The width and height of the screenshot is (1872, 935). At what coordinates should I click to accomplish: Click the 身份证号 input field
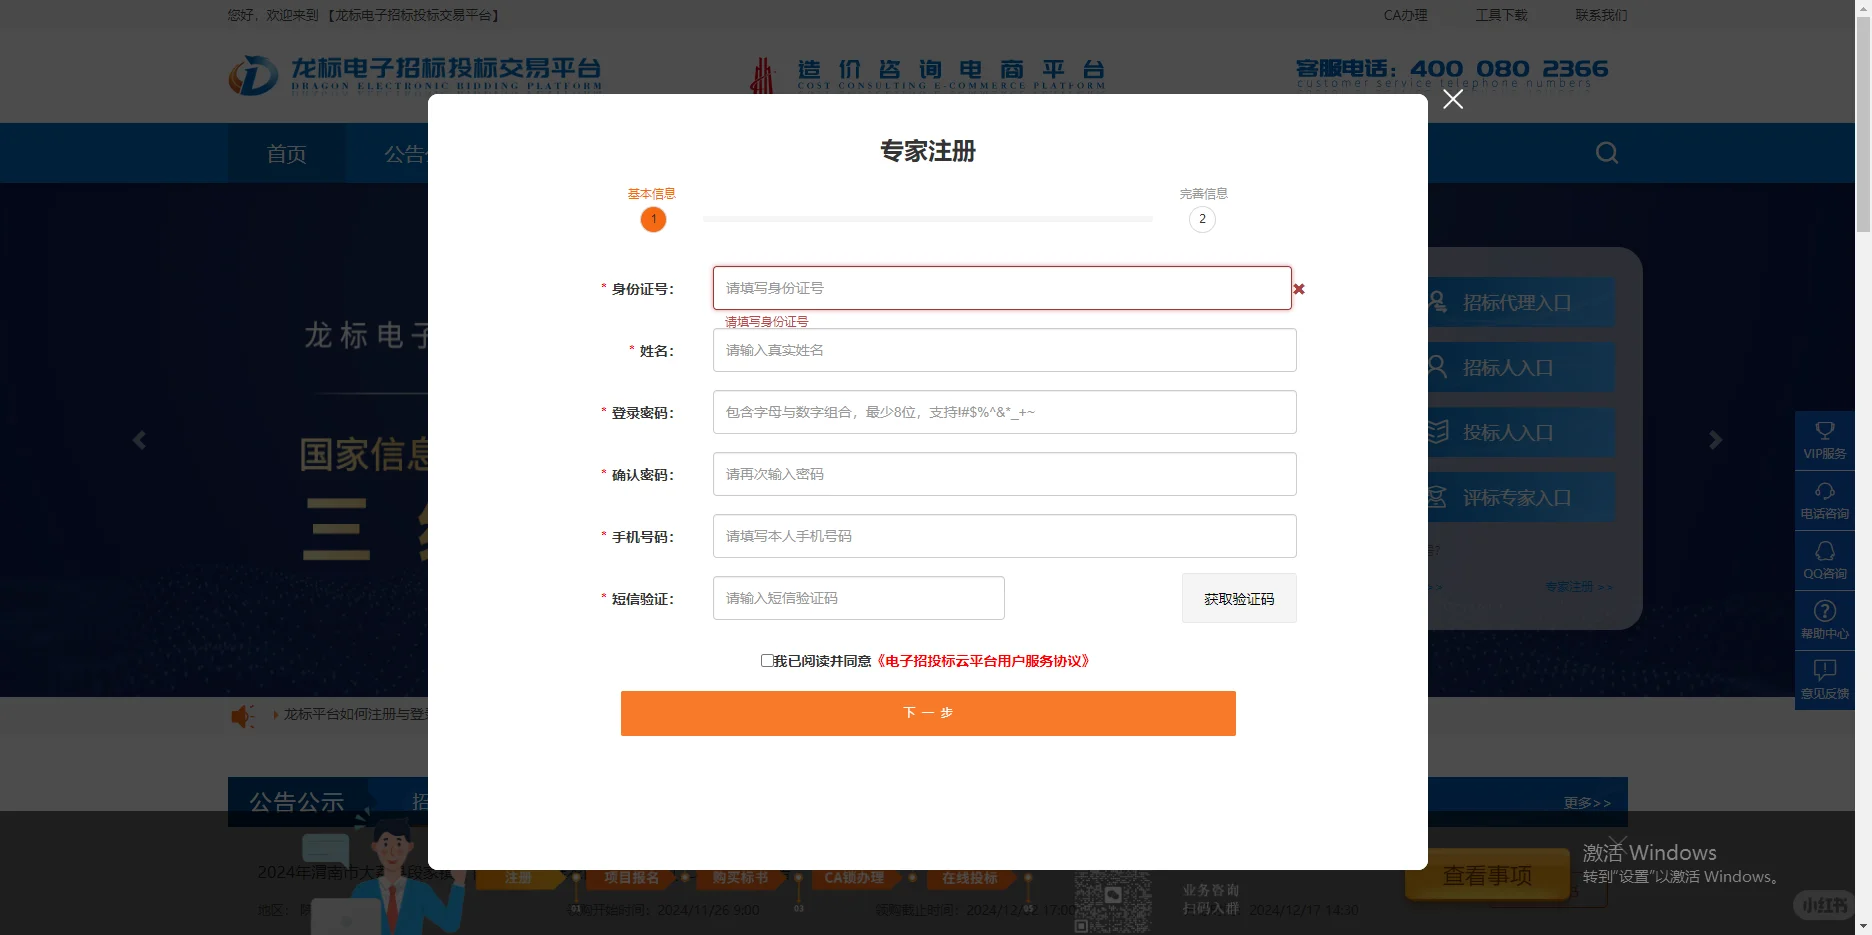pyautogui.click(x=1000, y=288)
